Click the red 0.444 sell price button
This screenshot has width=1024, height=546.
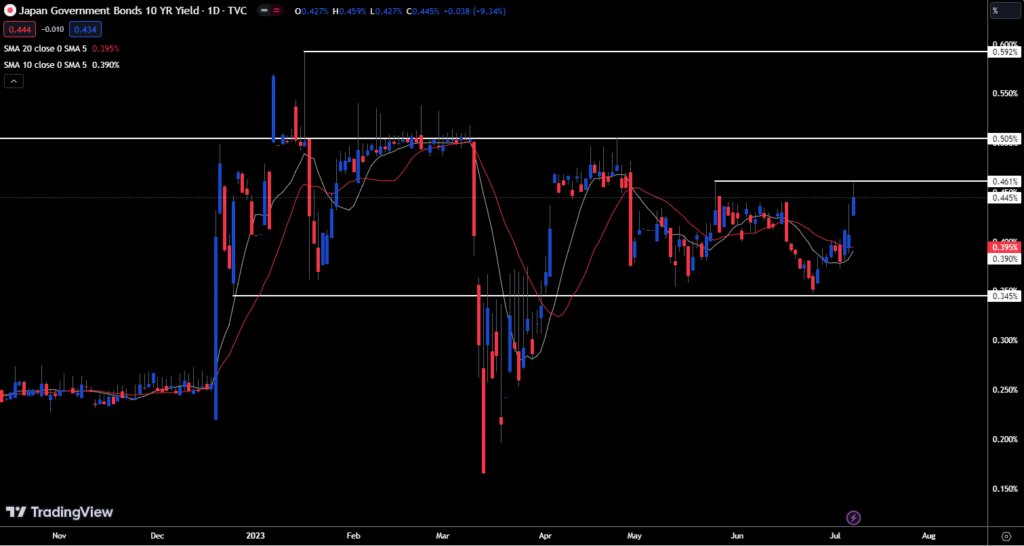19,29
